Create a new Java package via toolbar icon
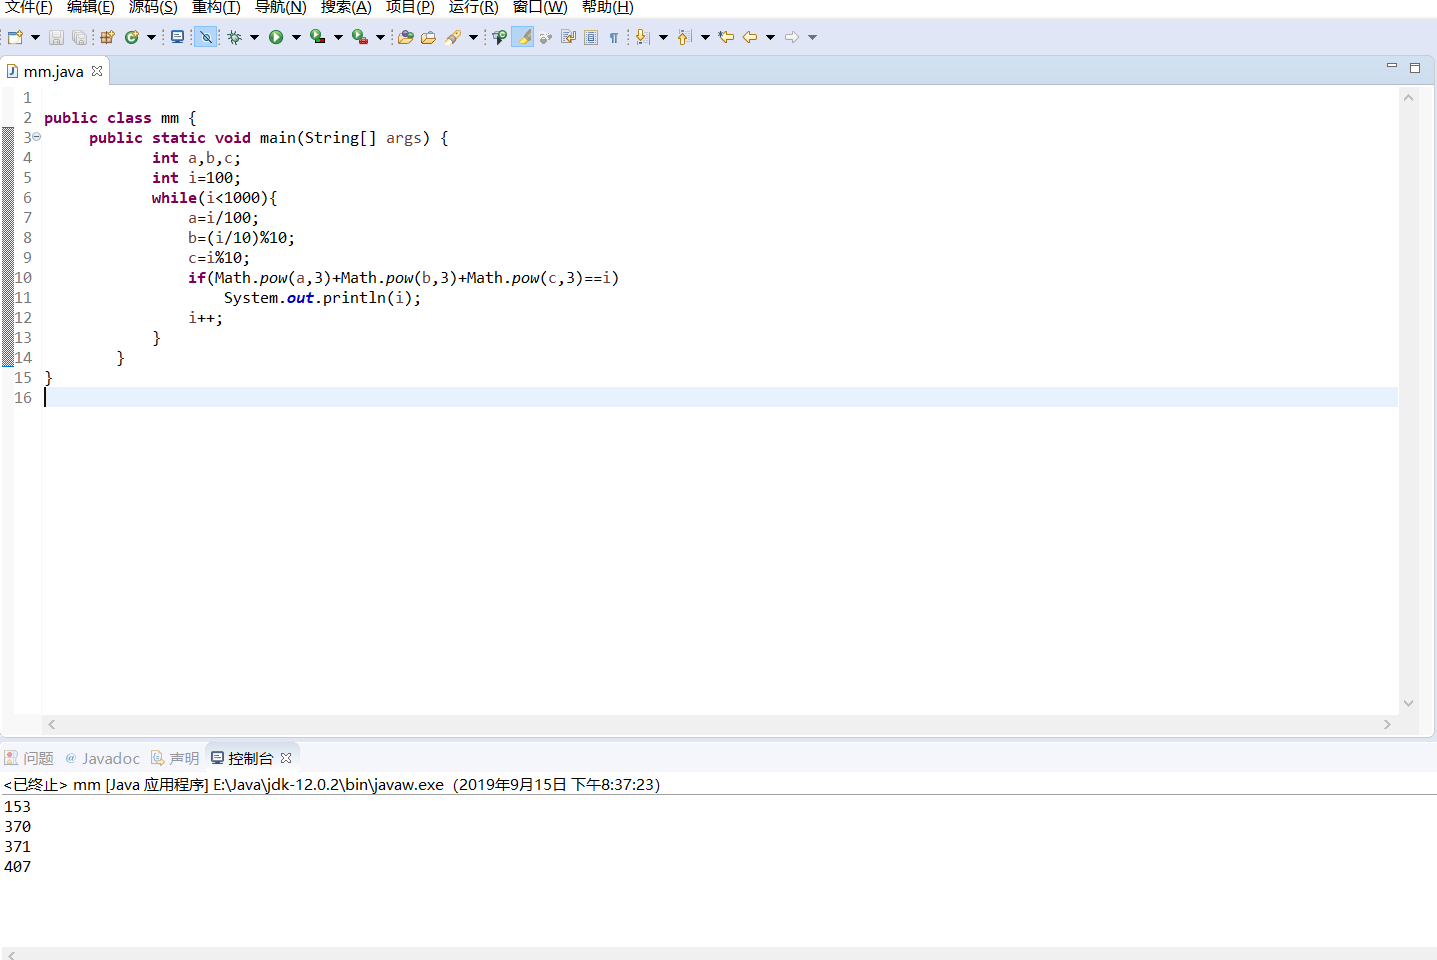The height and width of the screenshot is (960, 1437). click(108, 37)
